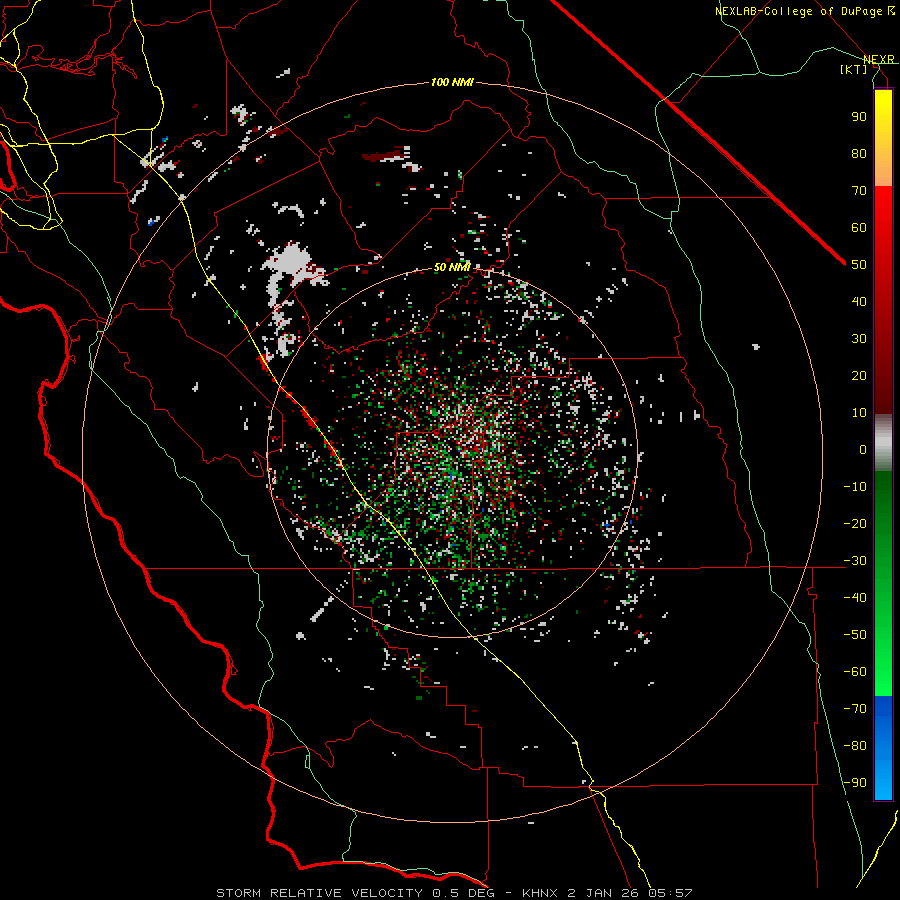Select the 20 value on the velocity scale

(x=859, y=376)
